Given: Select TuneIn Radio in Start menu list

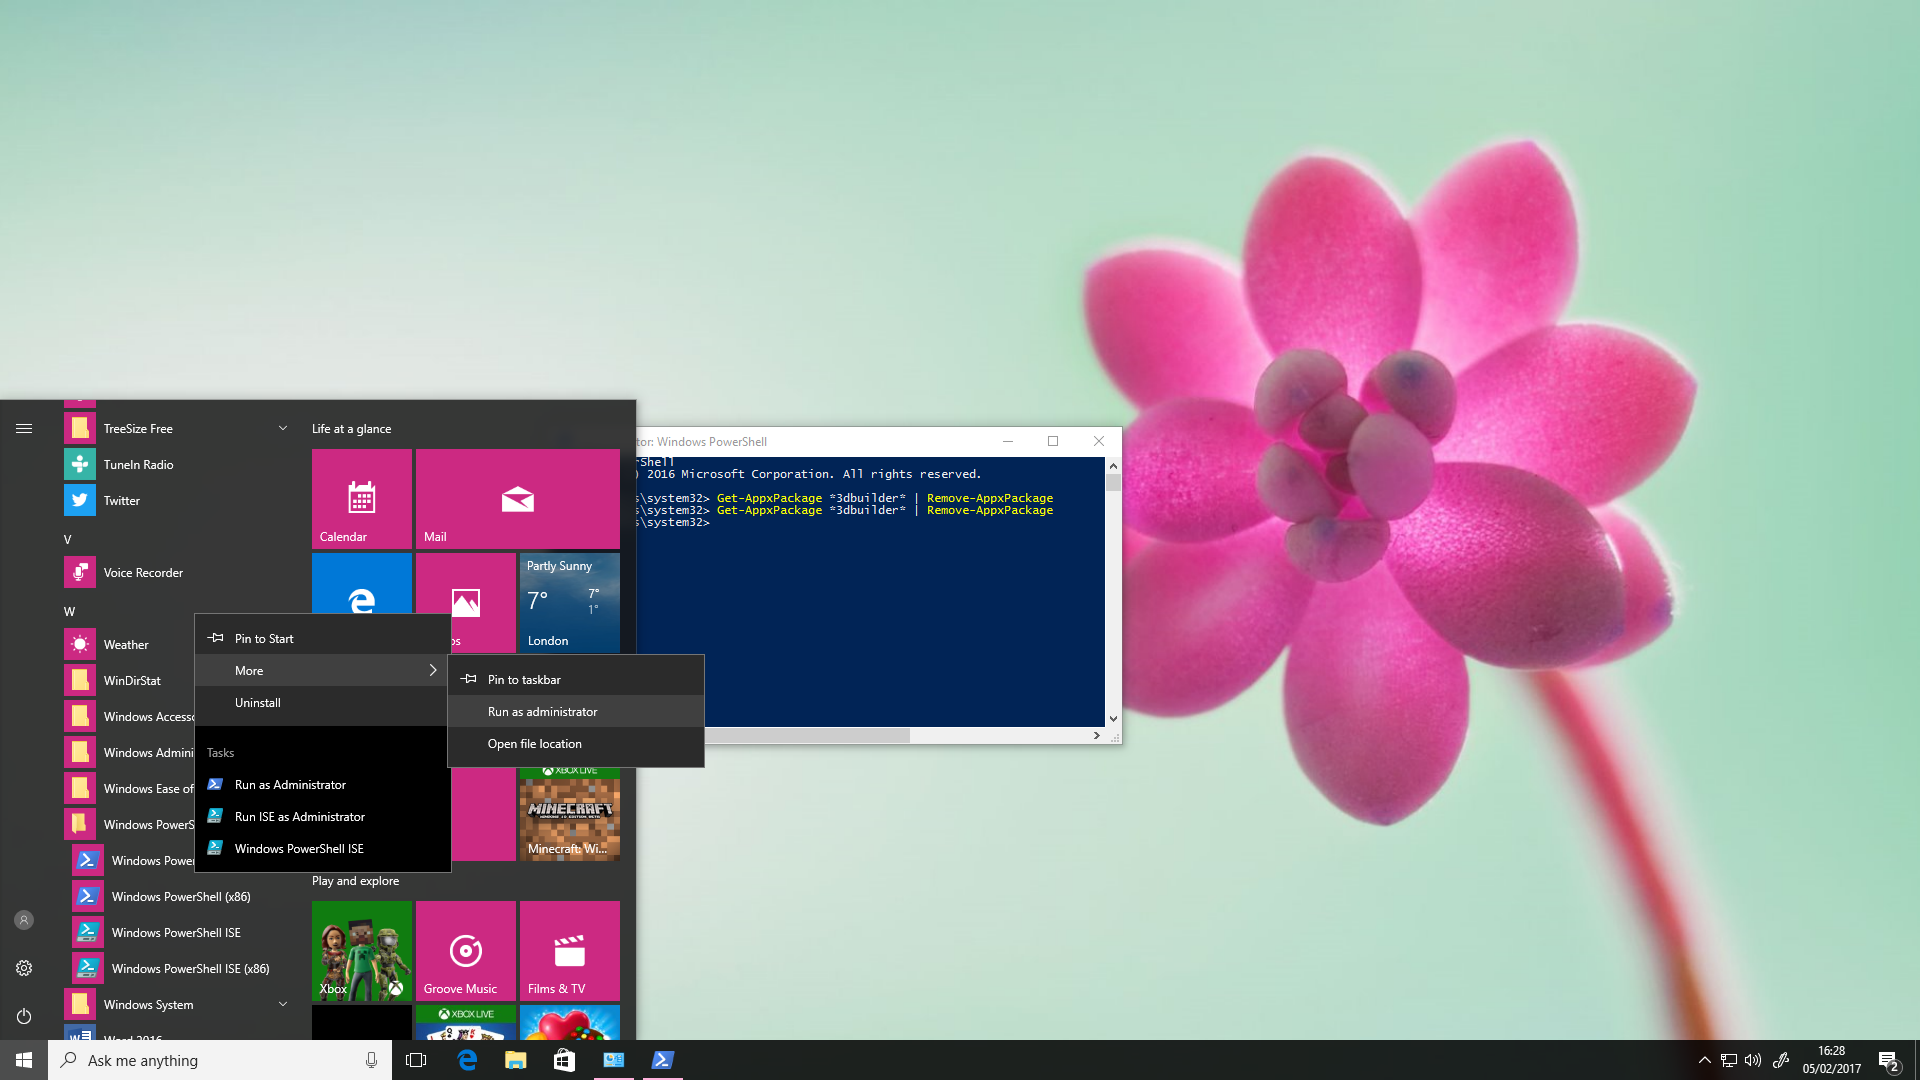Looking at the screenshot, I should click(137, 463).
